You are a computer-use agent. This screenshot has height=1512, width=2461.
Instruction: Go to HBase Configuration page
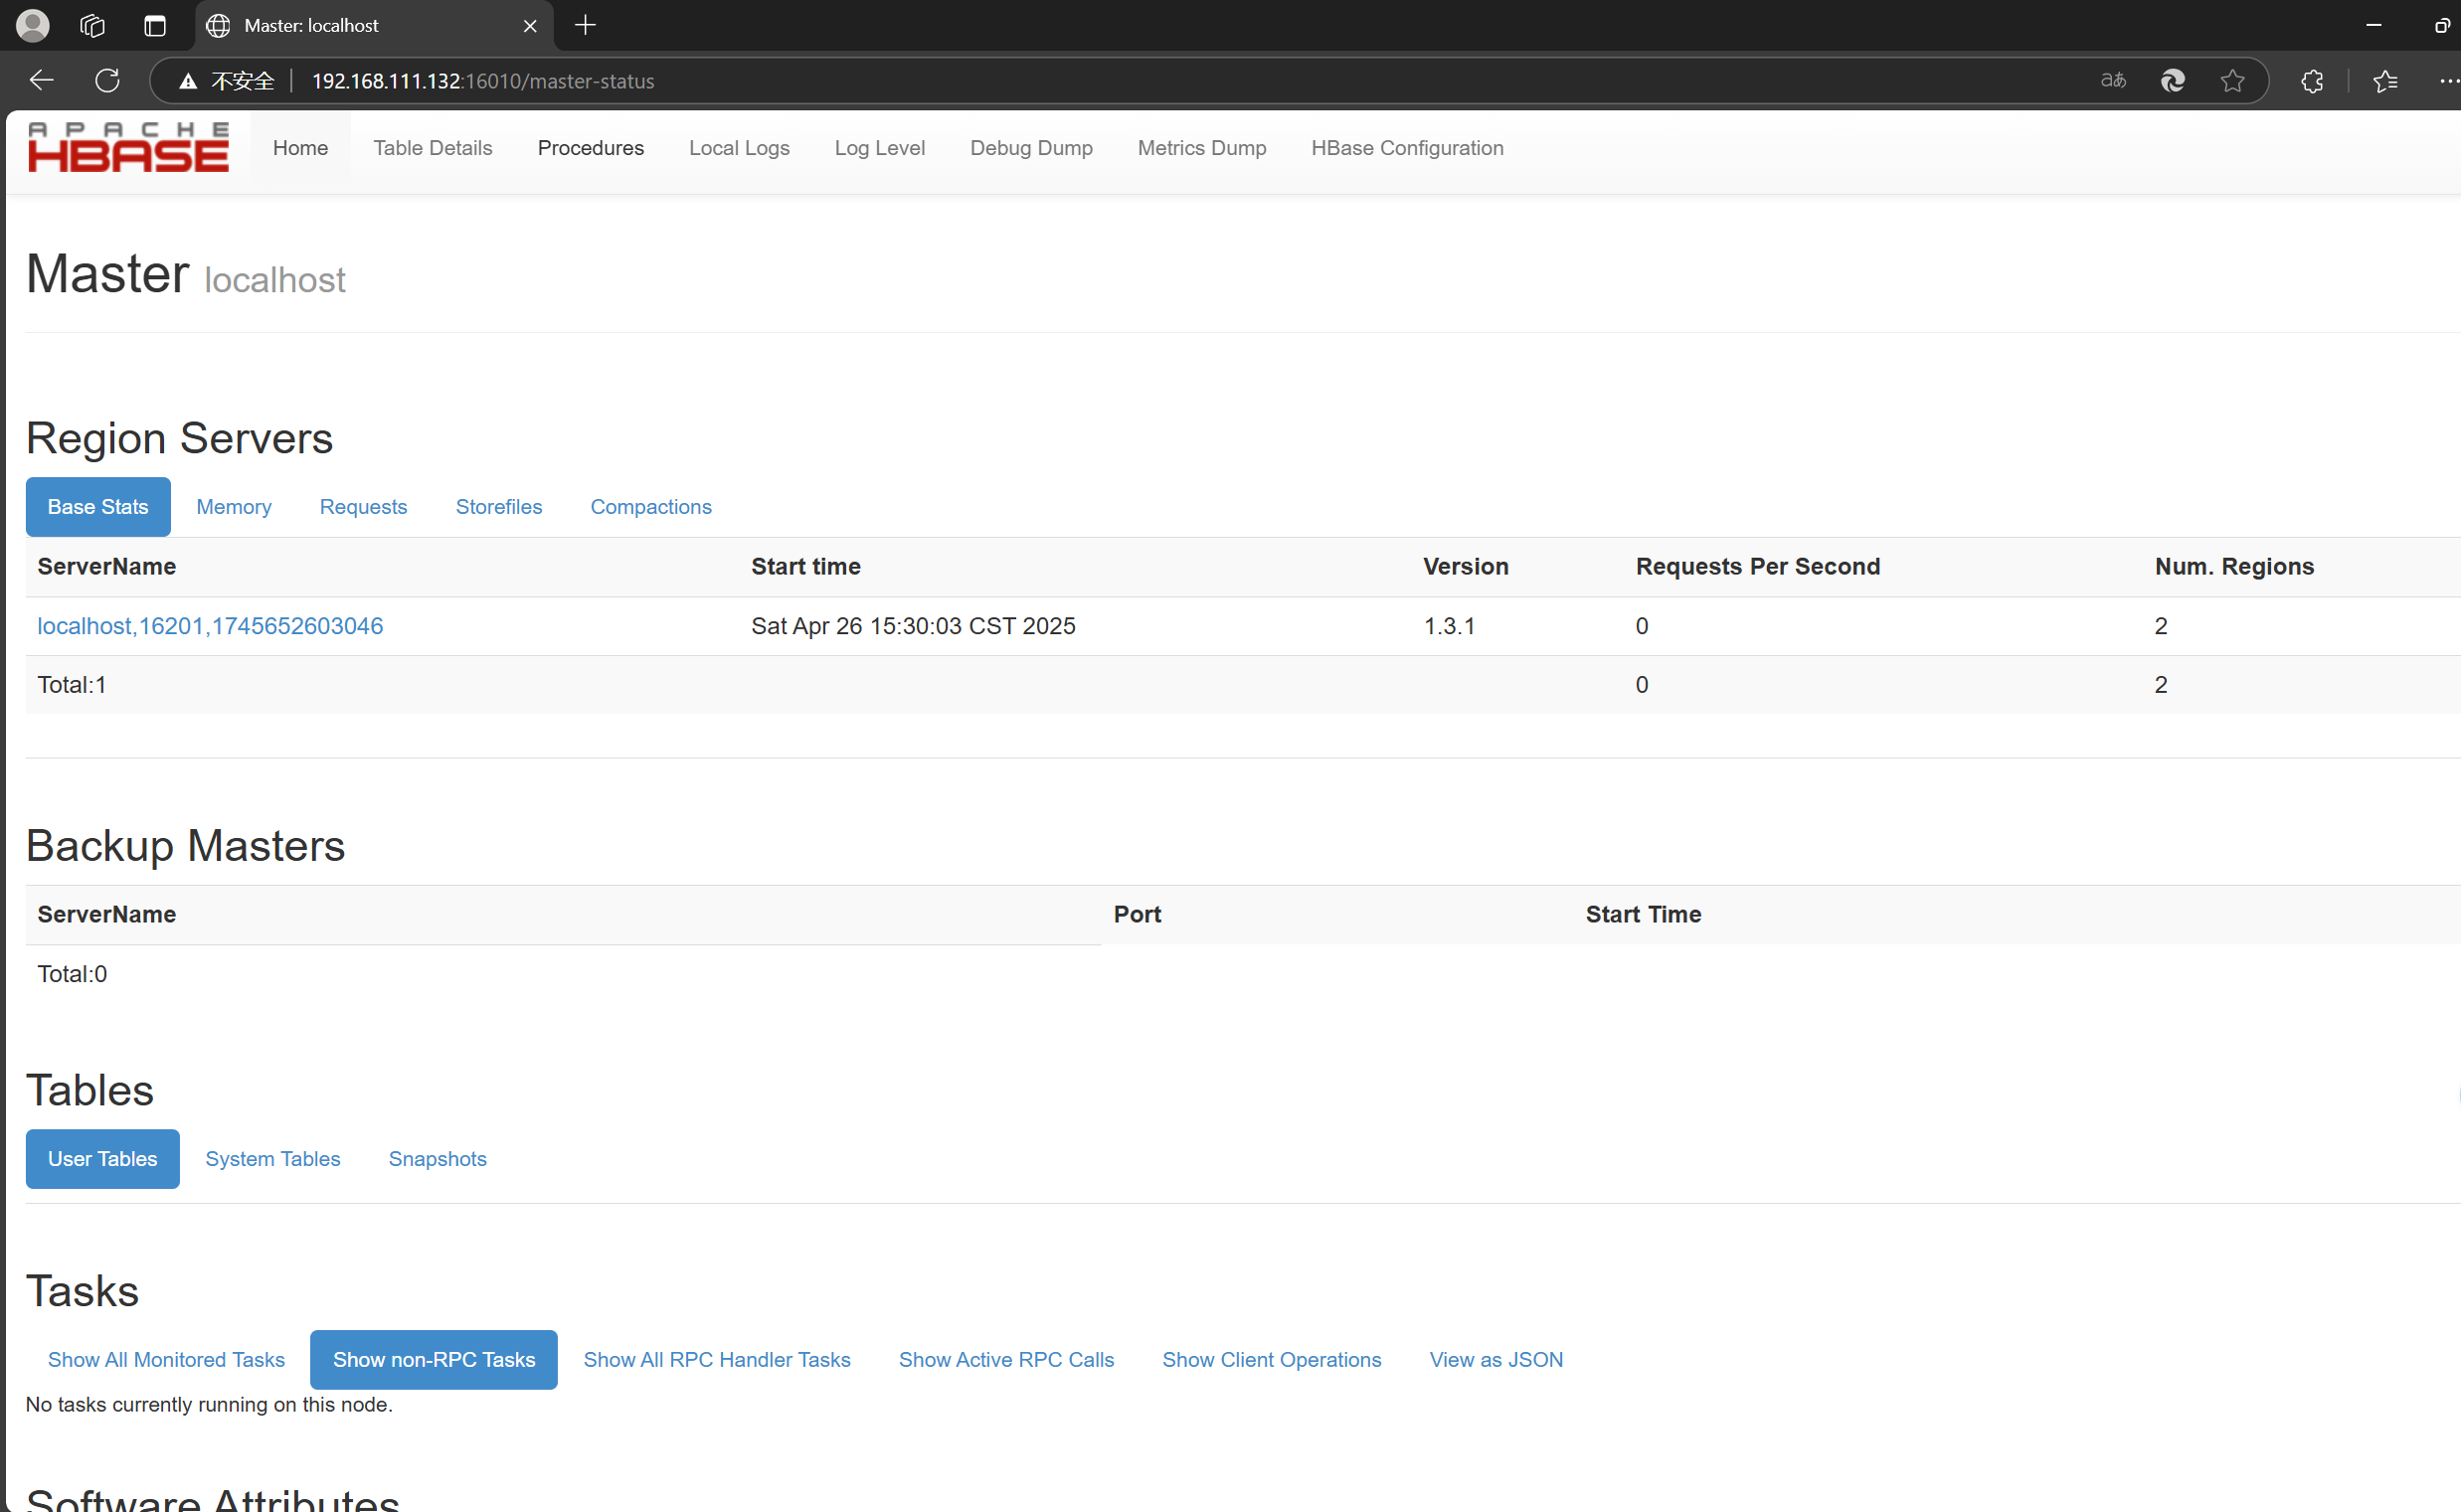(x=1406, y=148)
